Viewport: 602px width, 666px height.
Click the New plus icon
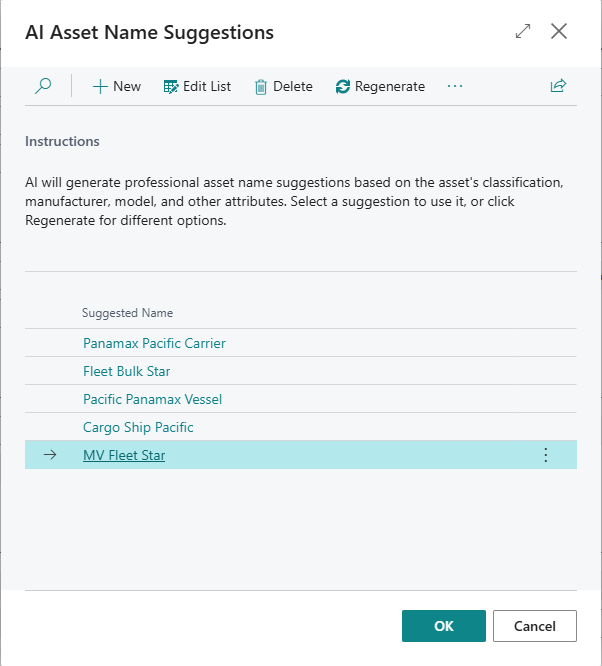point(100,86)
